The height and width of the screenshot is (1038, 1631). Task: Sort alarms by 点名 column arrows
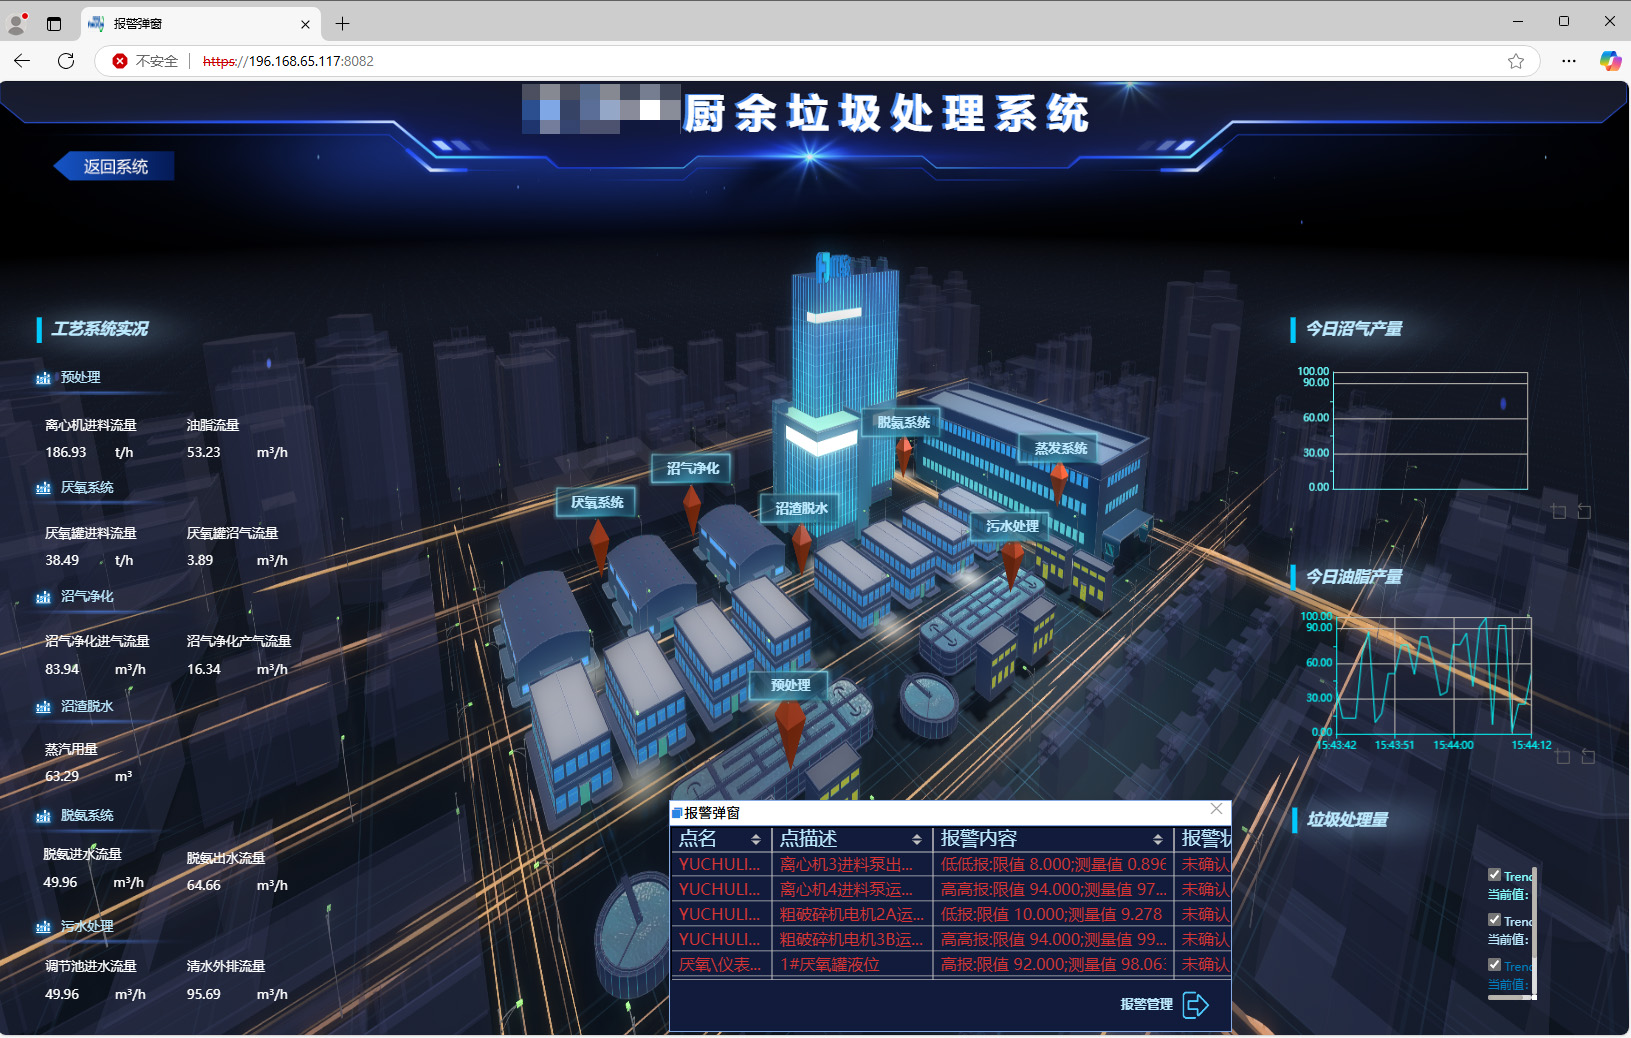click(x=756, y=839)
